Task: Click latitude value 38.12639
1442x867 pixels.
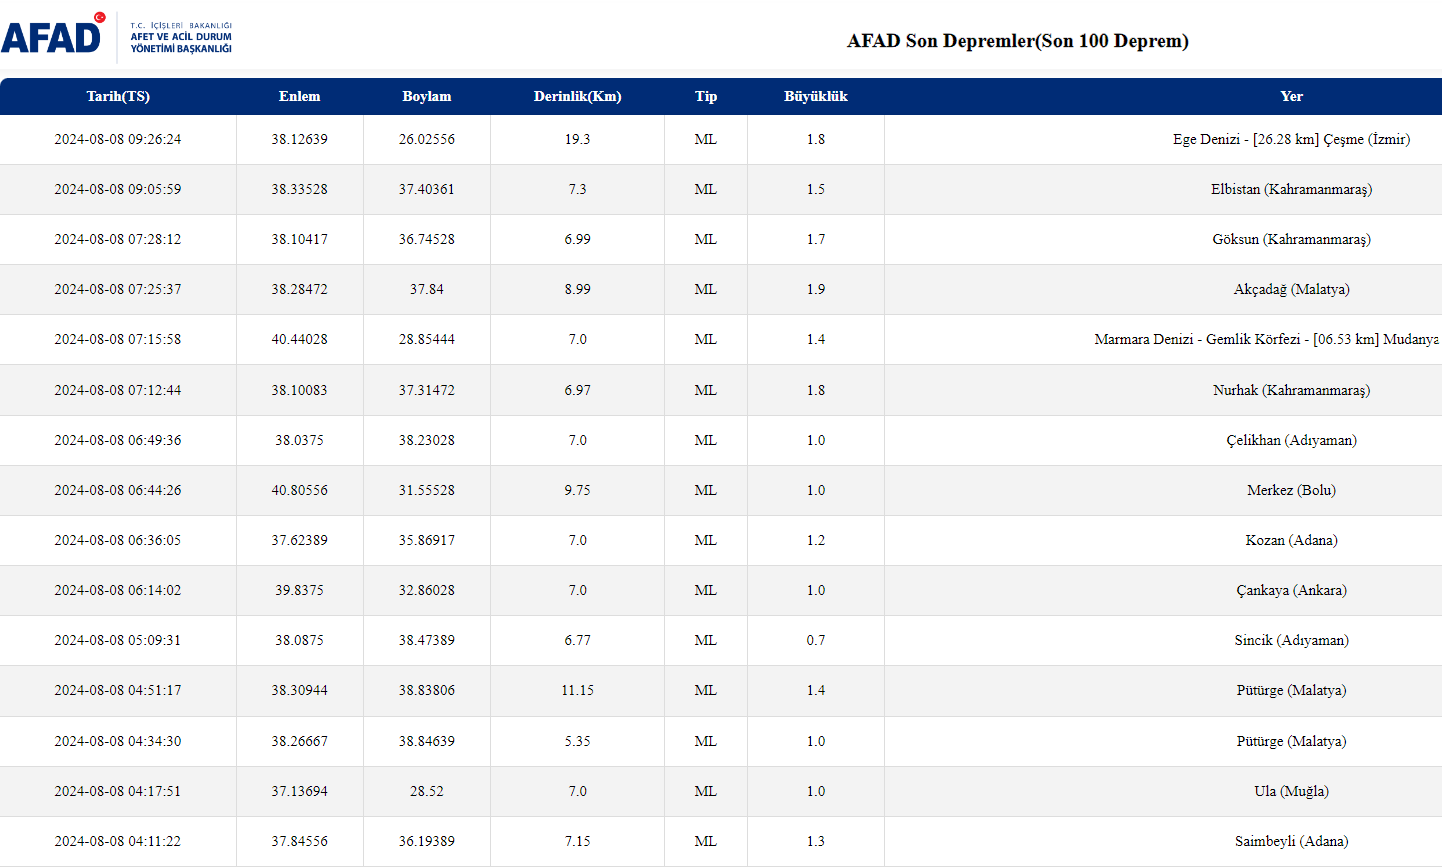Action: (x=300, y=140)
